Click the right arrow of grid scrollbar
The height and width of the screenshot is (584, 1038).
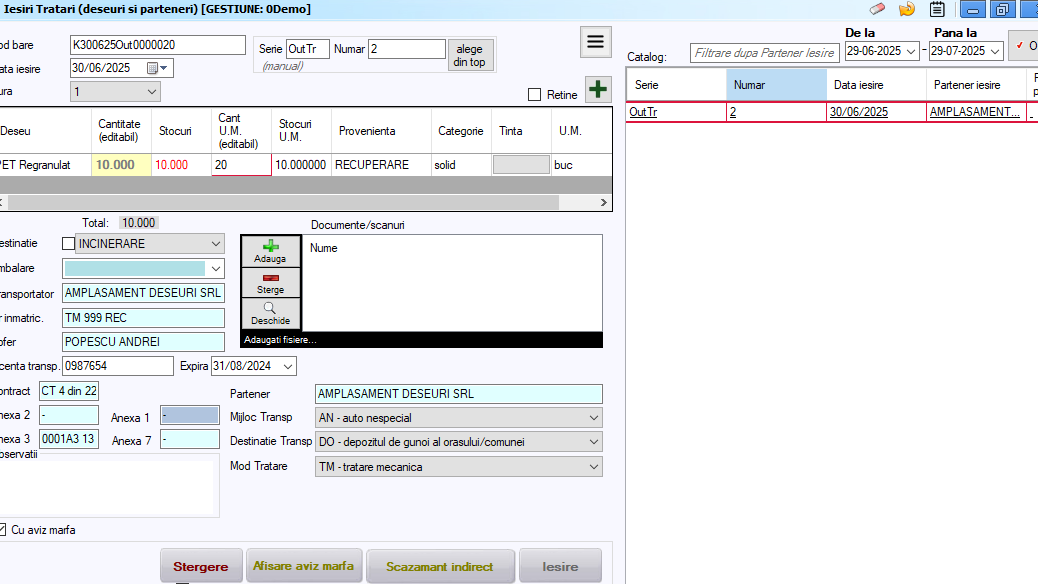pyautogui.click(x=603, y=202)
